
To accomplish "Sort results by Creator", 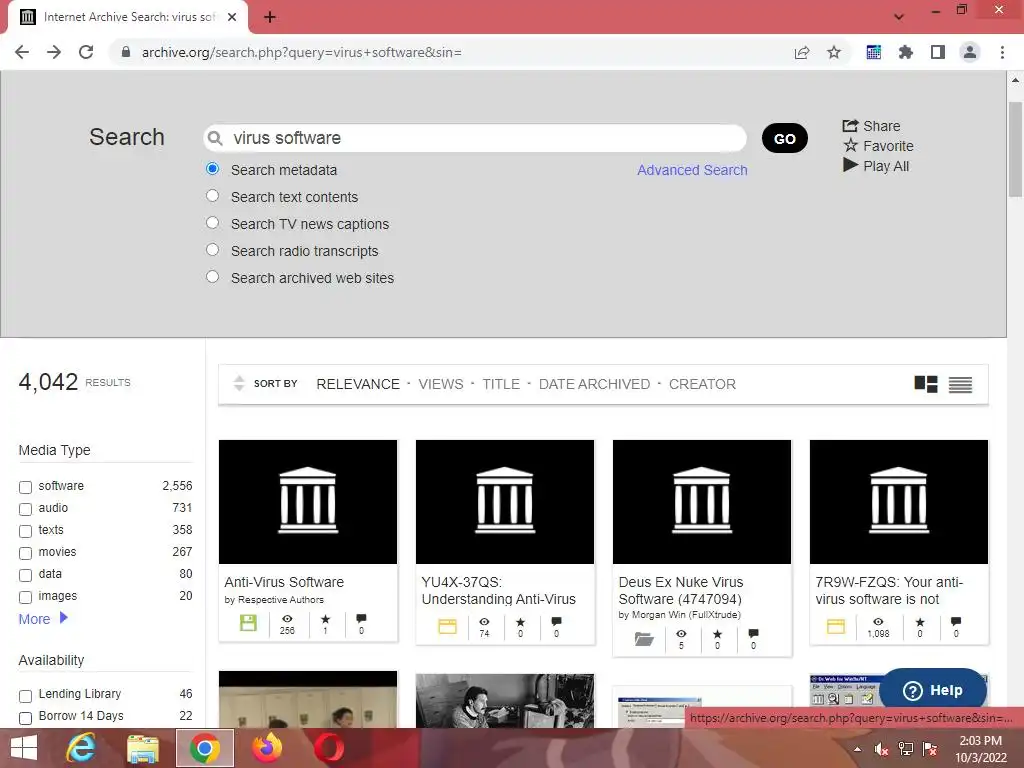I will click(702, 384).
